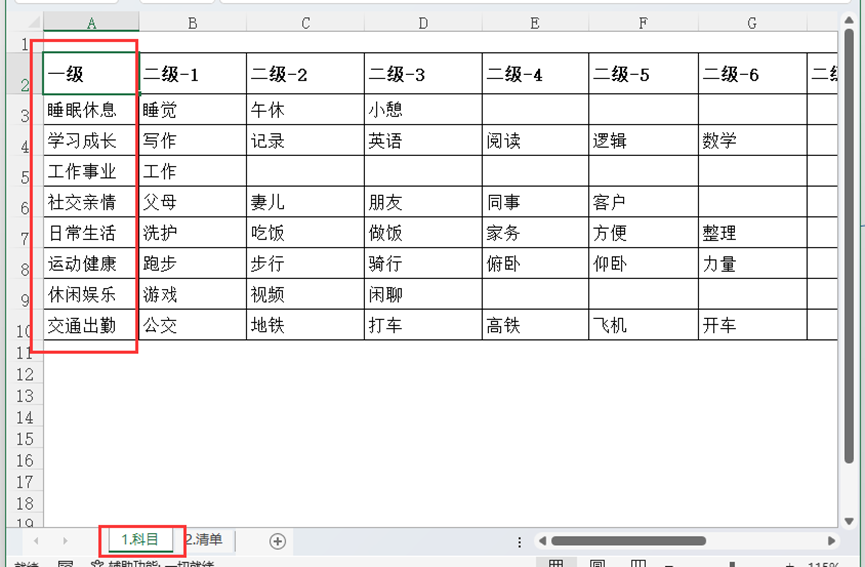Viewport: 865px width, 567px height.
Task: Open the 2.清单 sheet tab
Action: (205, 539)
